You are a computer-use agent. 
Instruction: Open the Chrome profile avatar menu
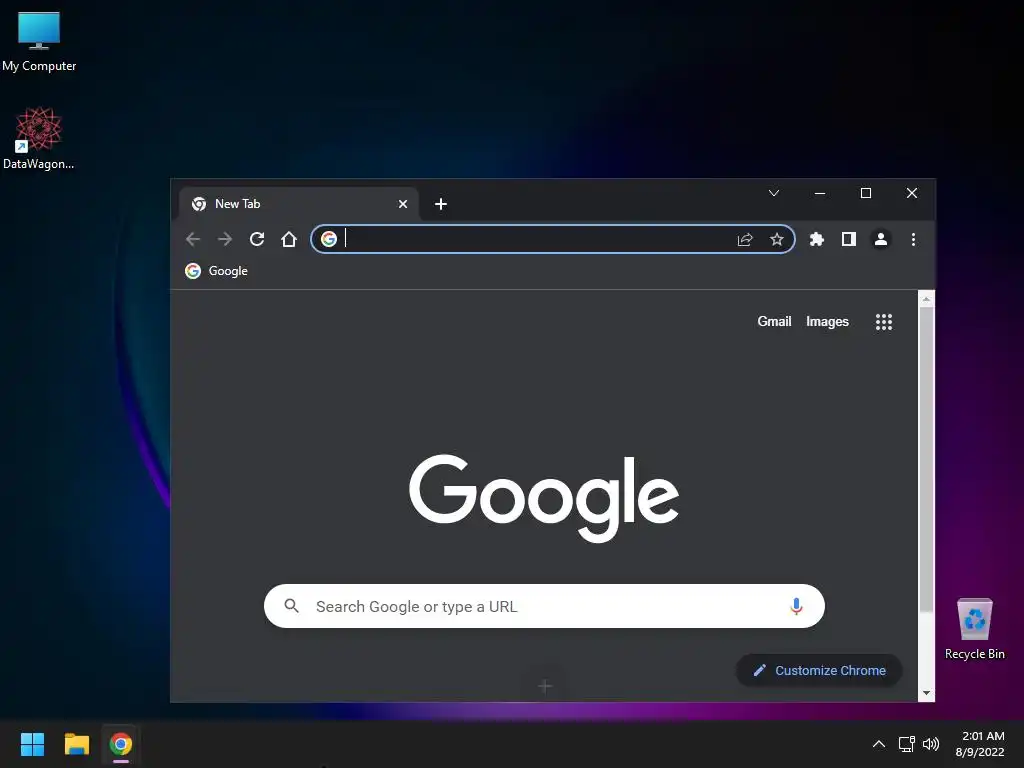point(880,239)
